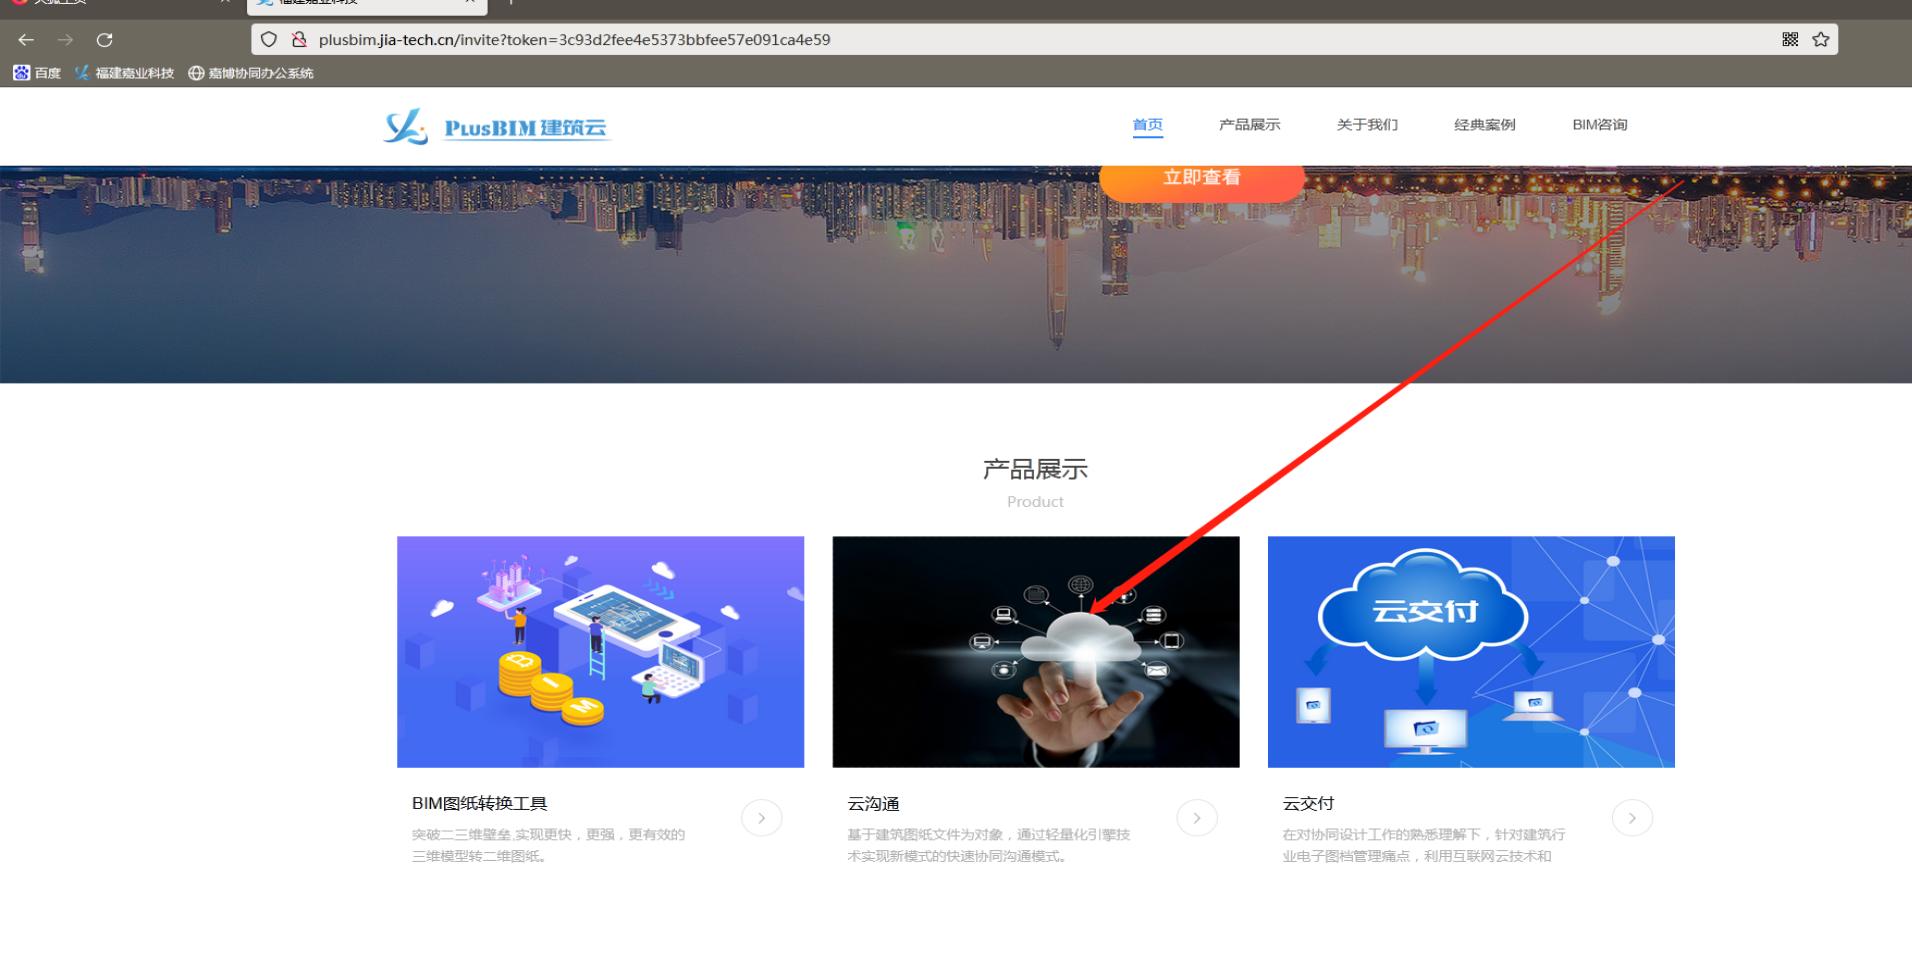The width and height of the screenshot is (1912, 976).
Task: Open the 嘉博协同办公系统 bookmark
Action: tap(251, 73)
